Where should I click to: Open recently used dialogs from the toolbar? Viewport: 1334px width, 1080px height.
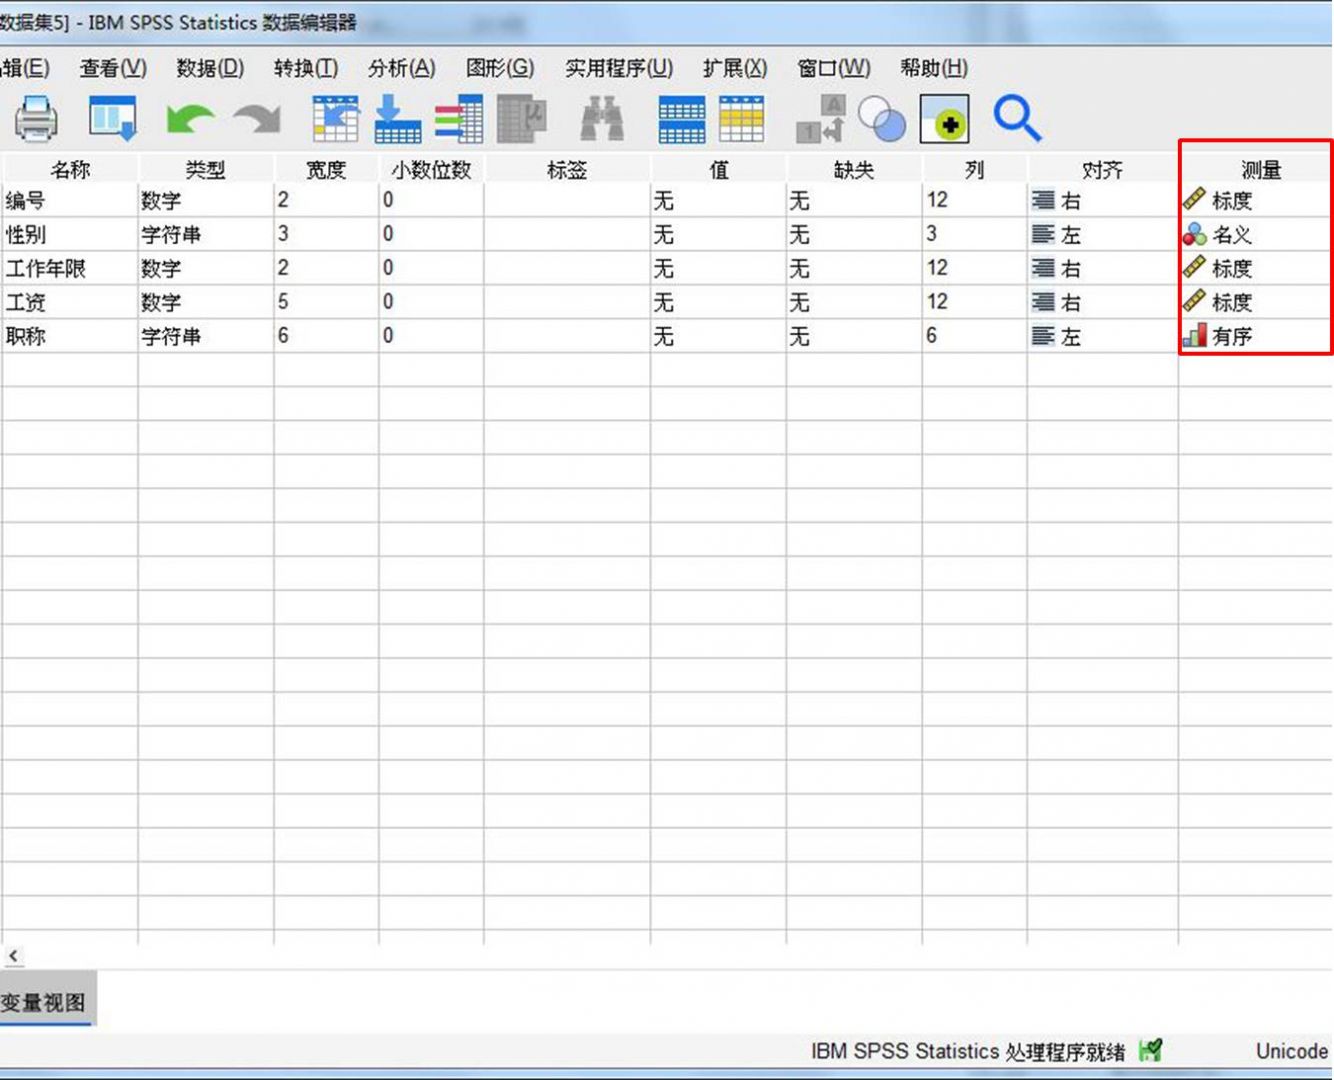tap(112, 118)
